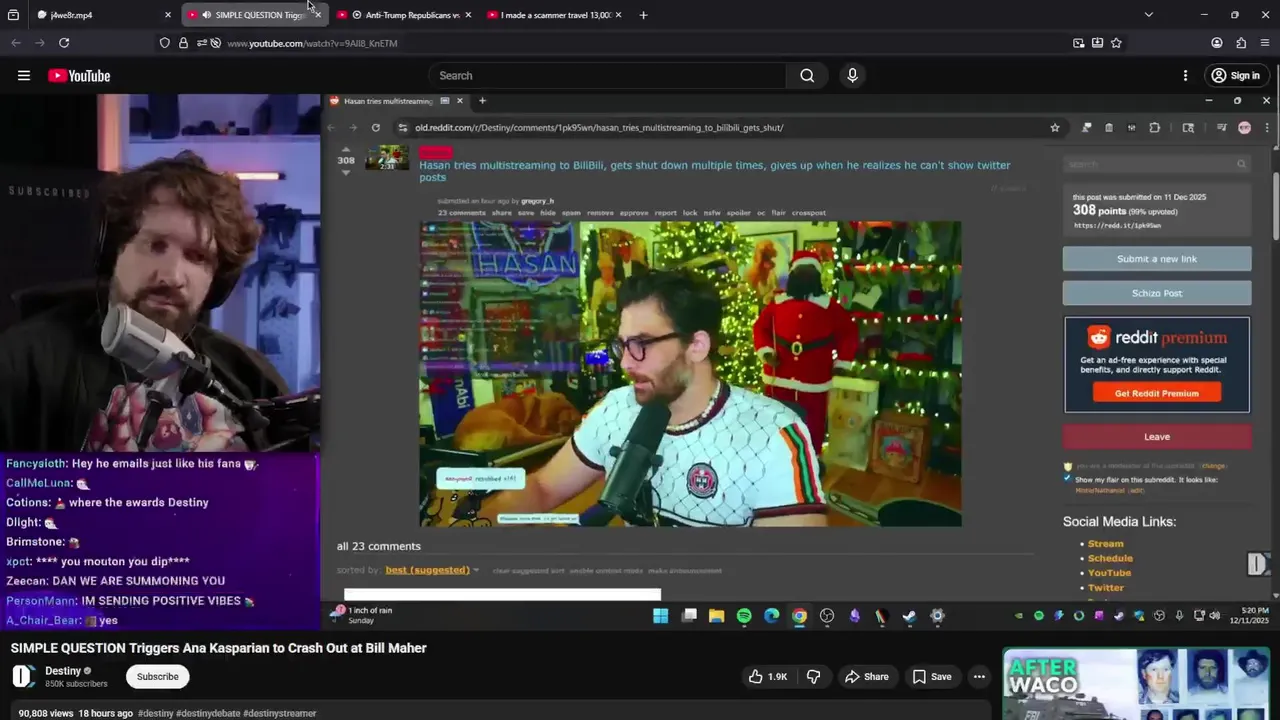Screen dimensions: 1280x720
Task: Open Edge taskbar icon in the video
Action: 772,616
